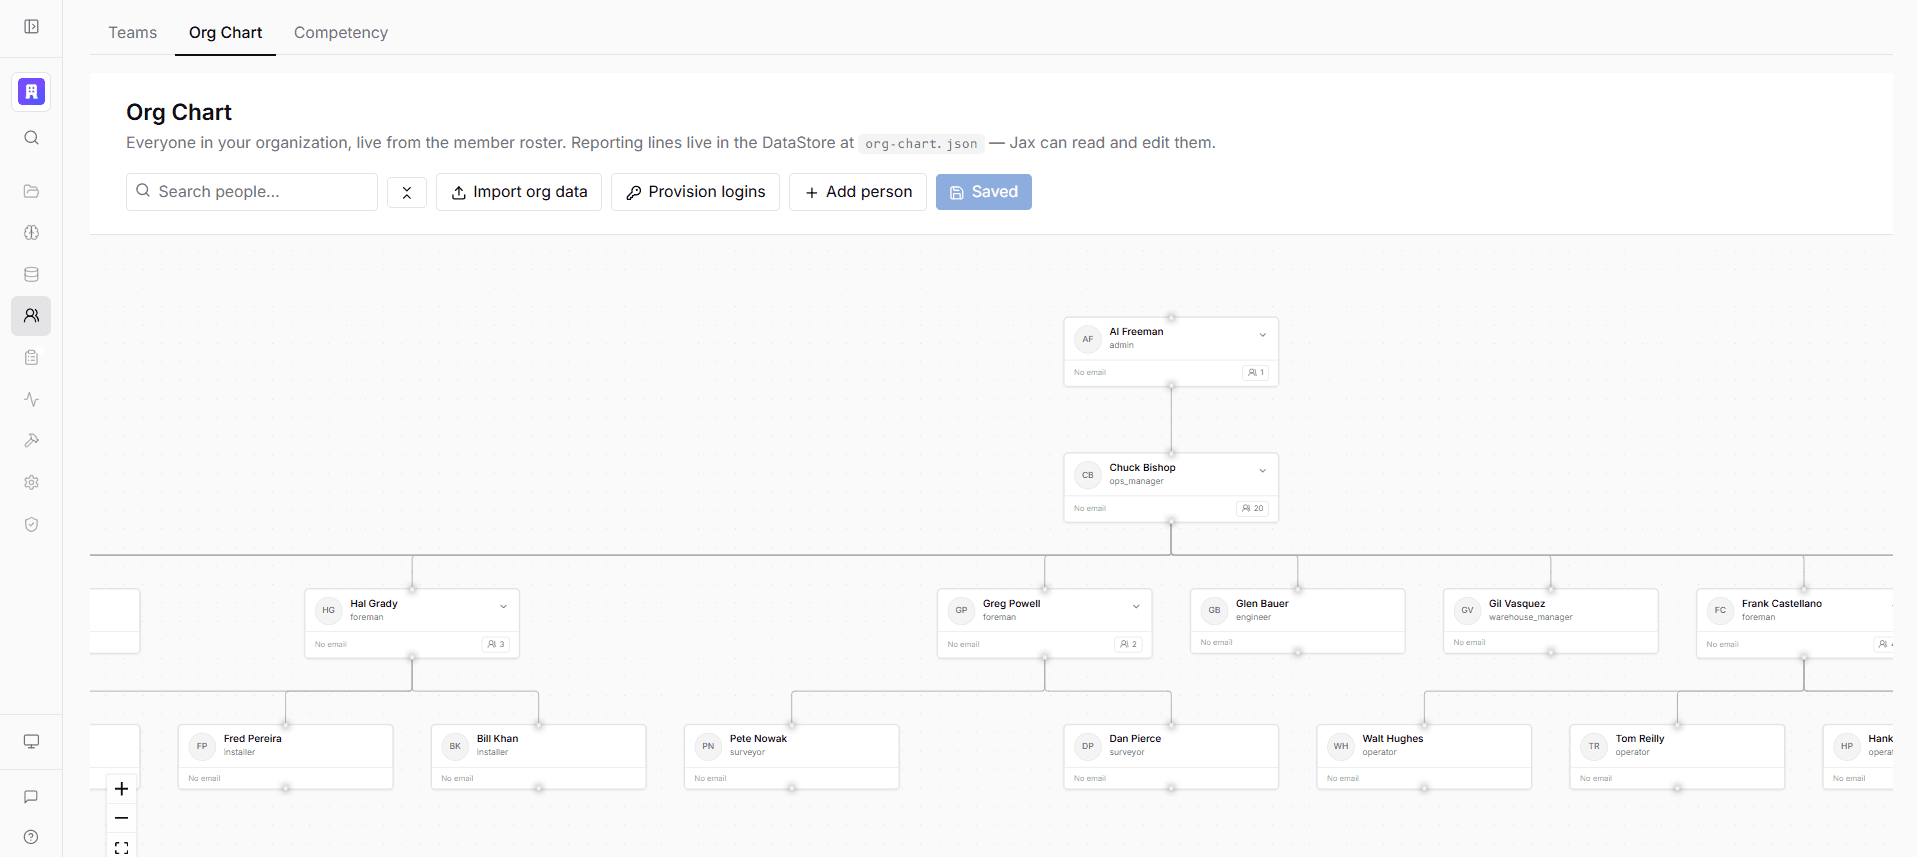This screenshot has height=857, width=1917.
Task: Click the Saved button
Action: [984, 192]
